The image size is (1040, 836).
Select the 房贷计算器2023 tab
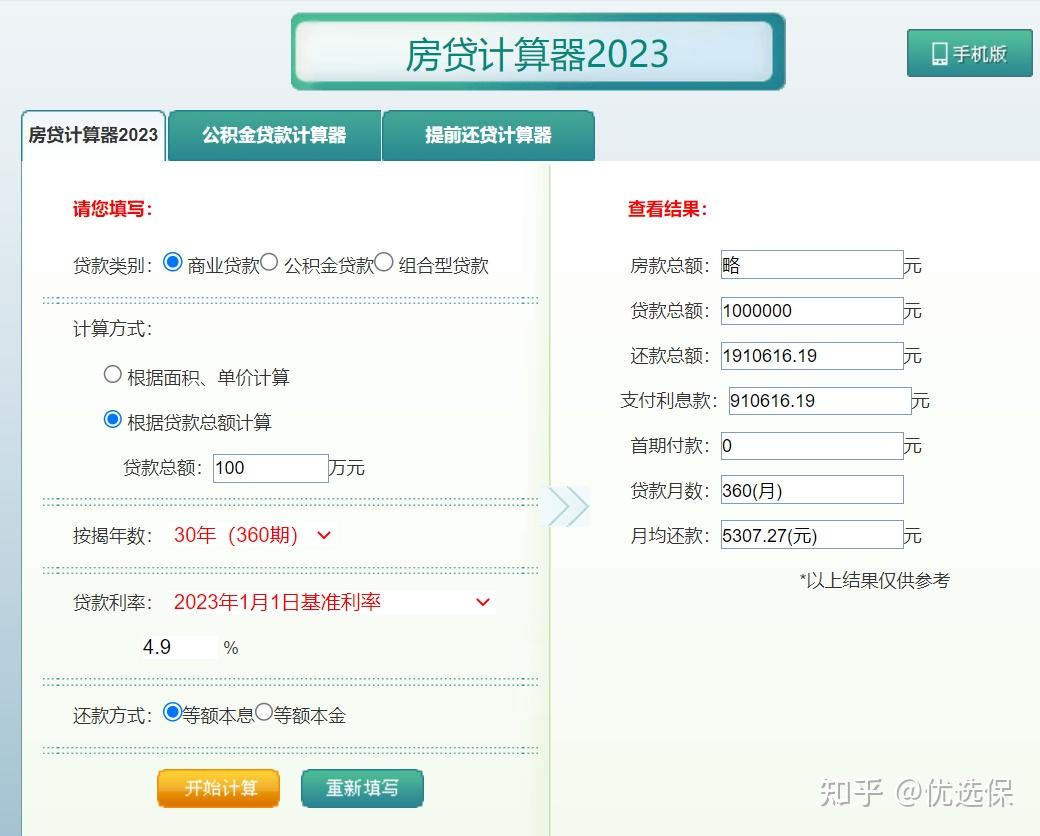point(92,135)
